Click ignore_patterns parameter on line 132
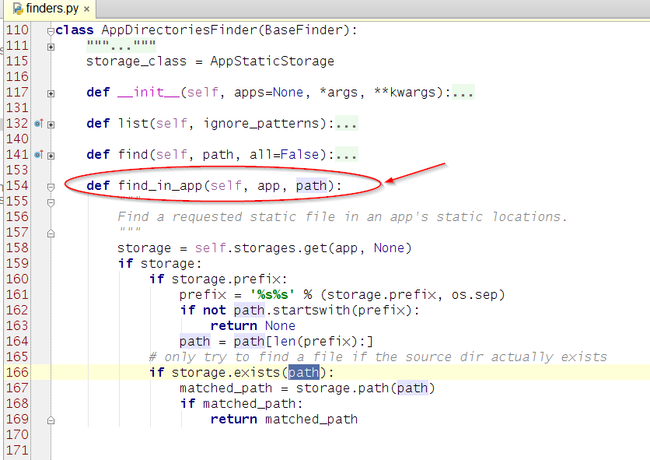Viewport: 650px width, 460px height. (261, 123)
